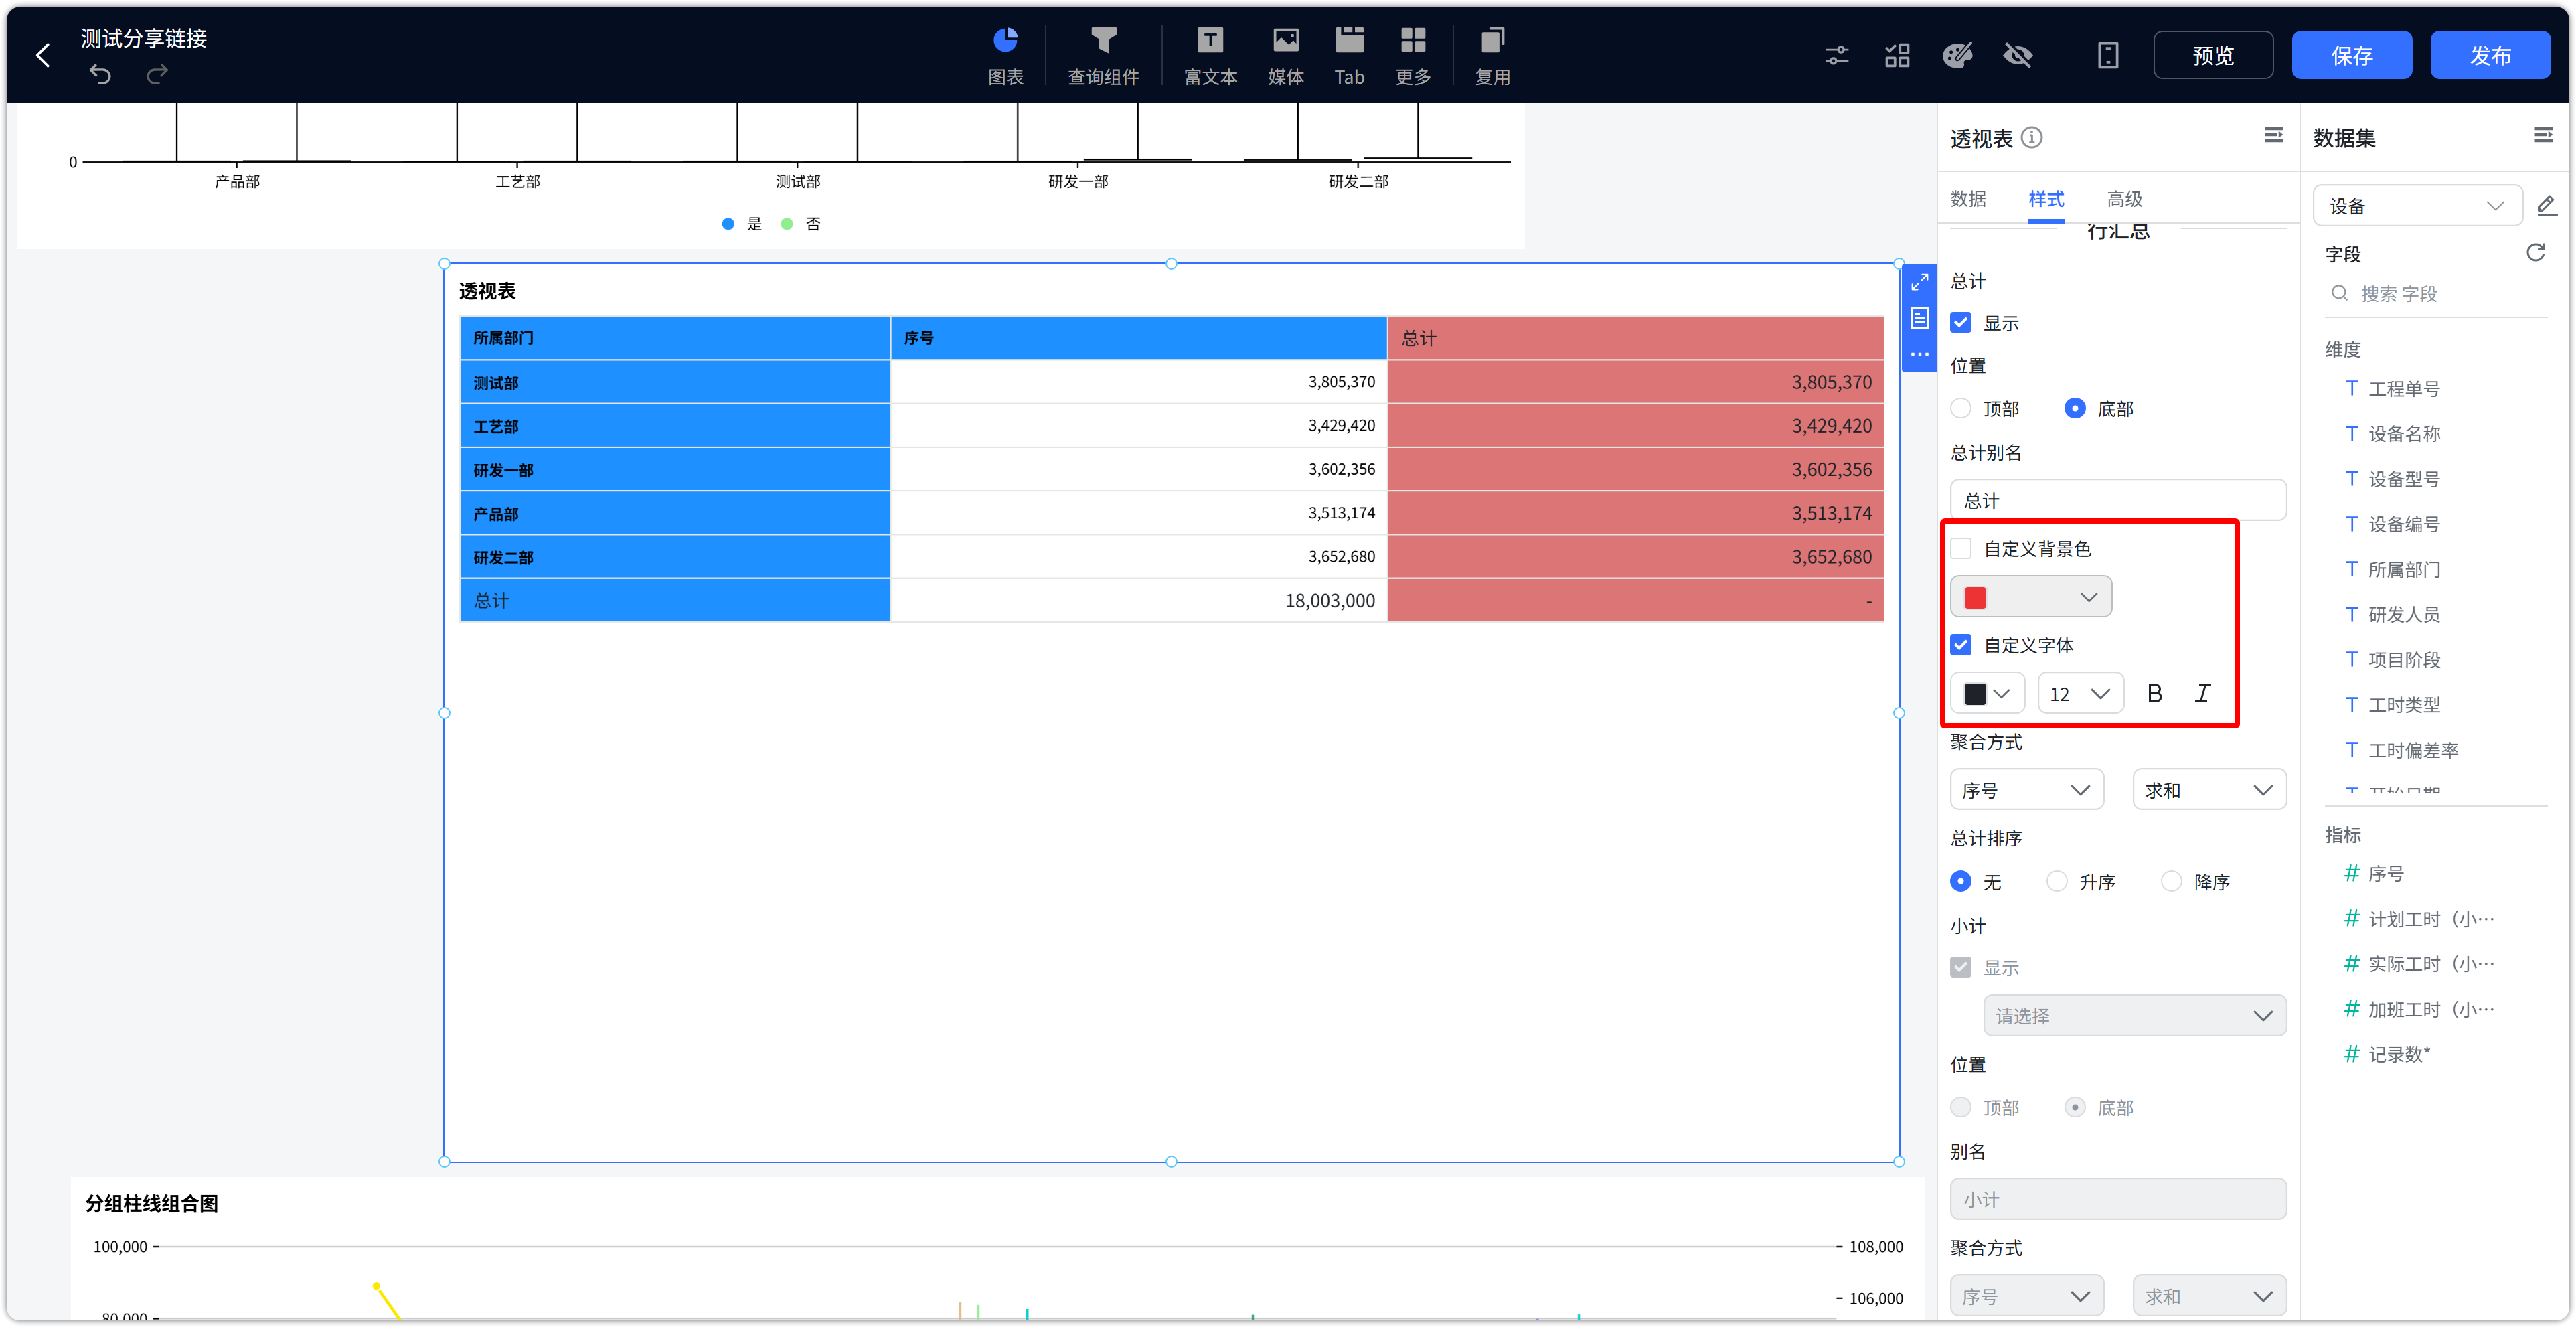Switch to the 样式 tab

click(2046, 199)
